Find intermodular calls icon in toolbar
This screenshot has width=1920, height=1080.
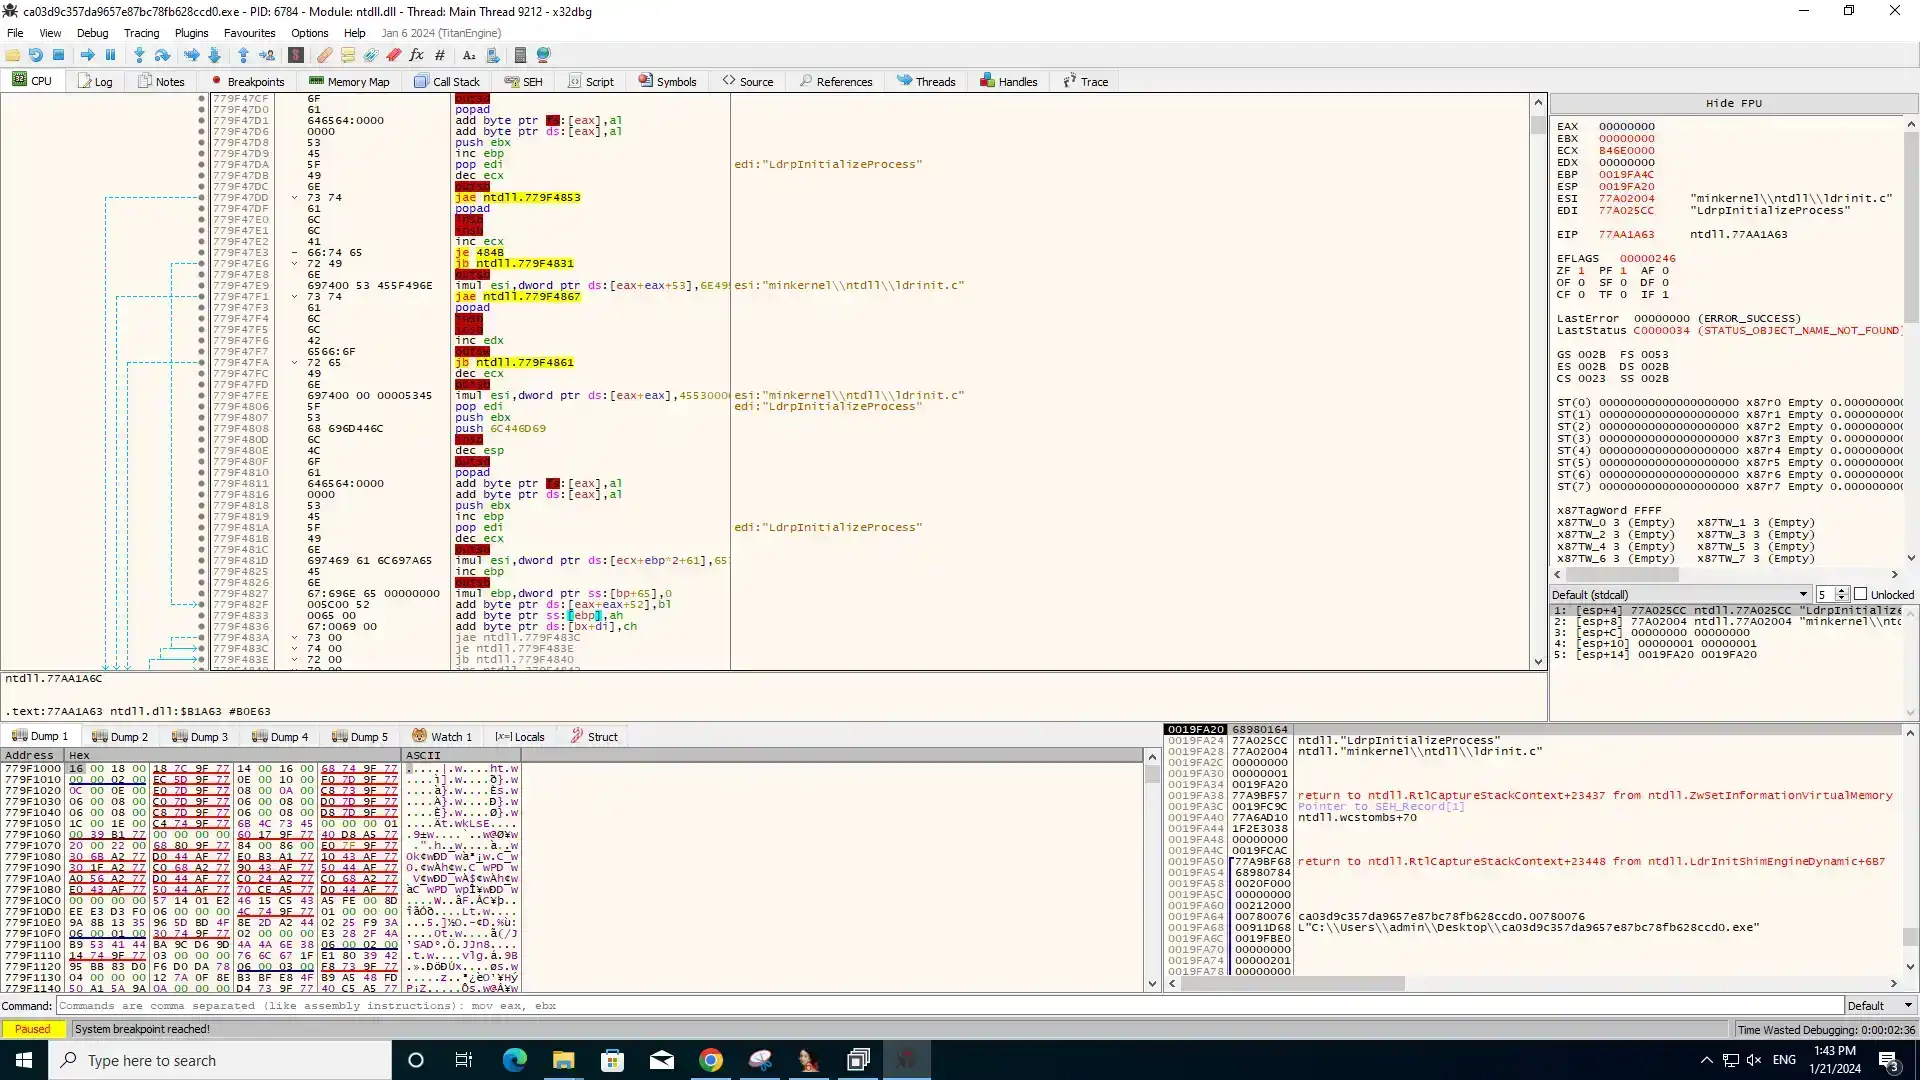[492, 55]
